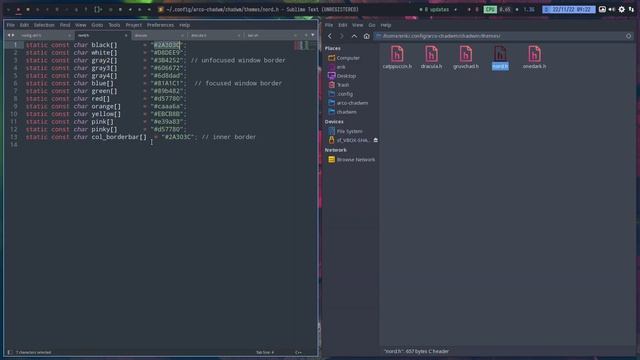Open the settings gear in system tray
Viewport: 640px width, 360px height.
(622, 9)
